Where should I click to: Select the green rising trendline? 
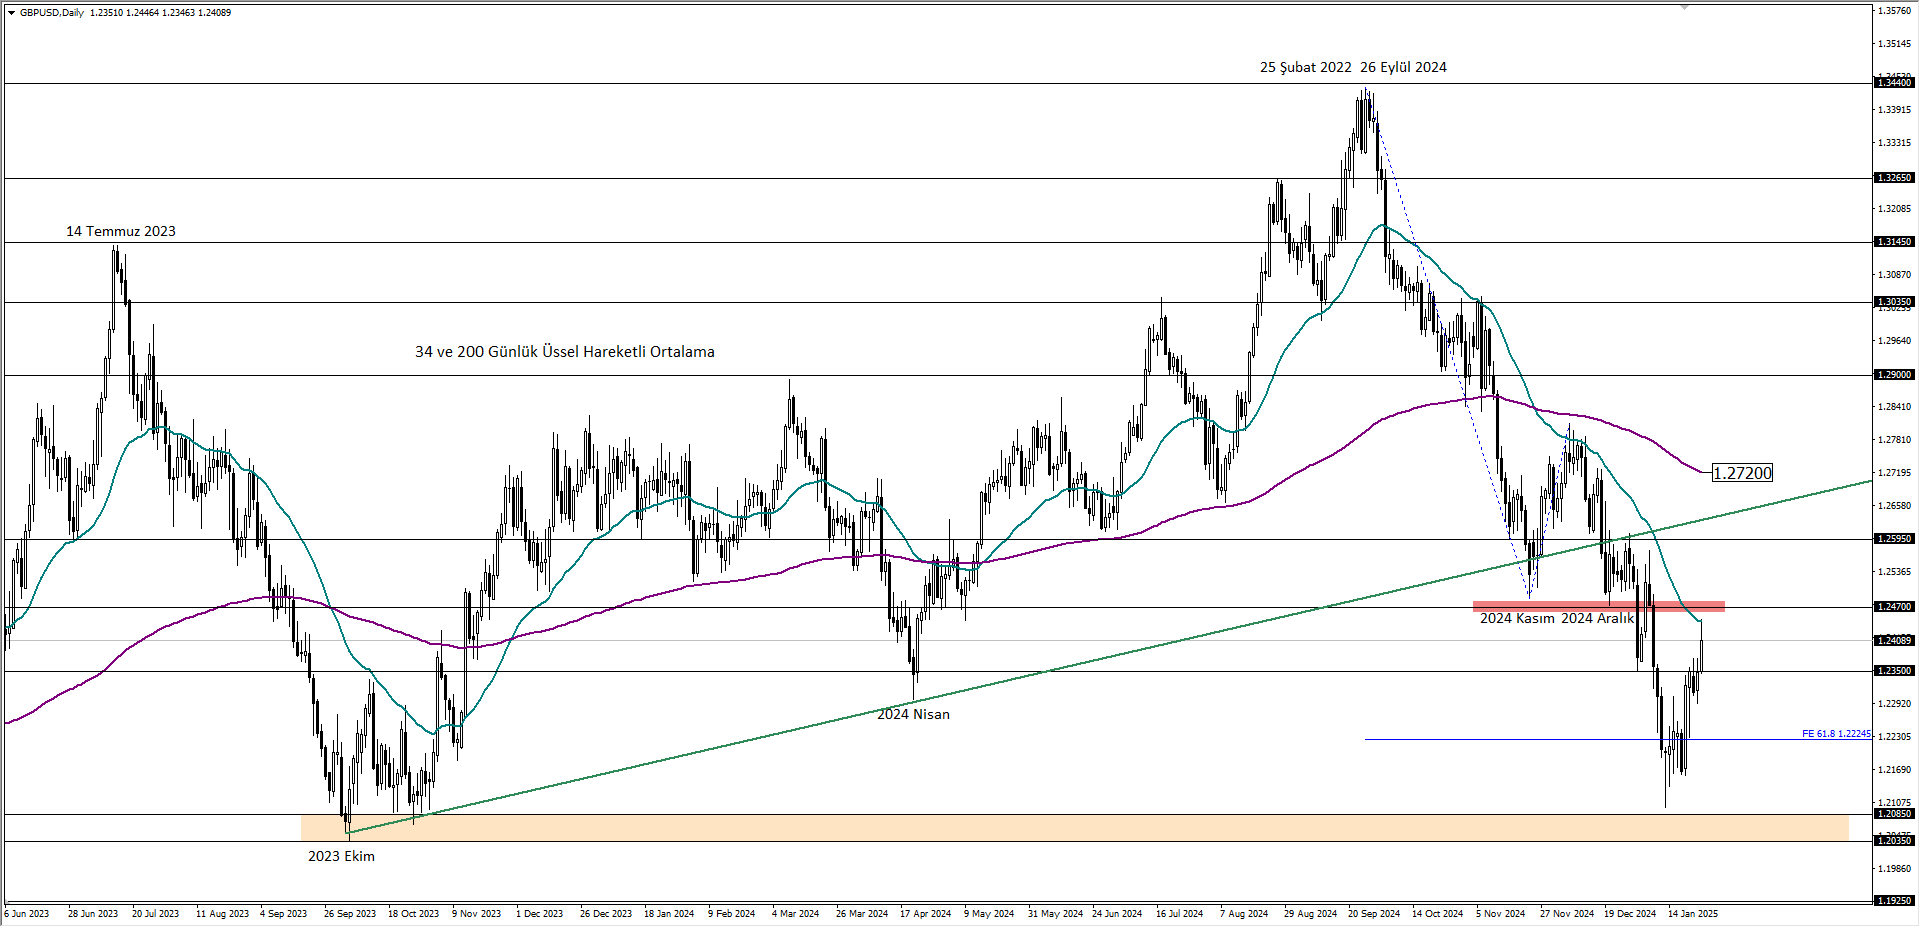point(1110,656)
